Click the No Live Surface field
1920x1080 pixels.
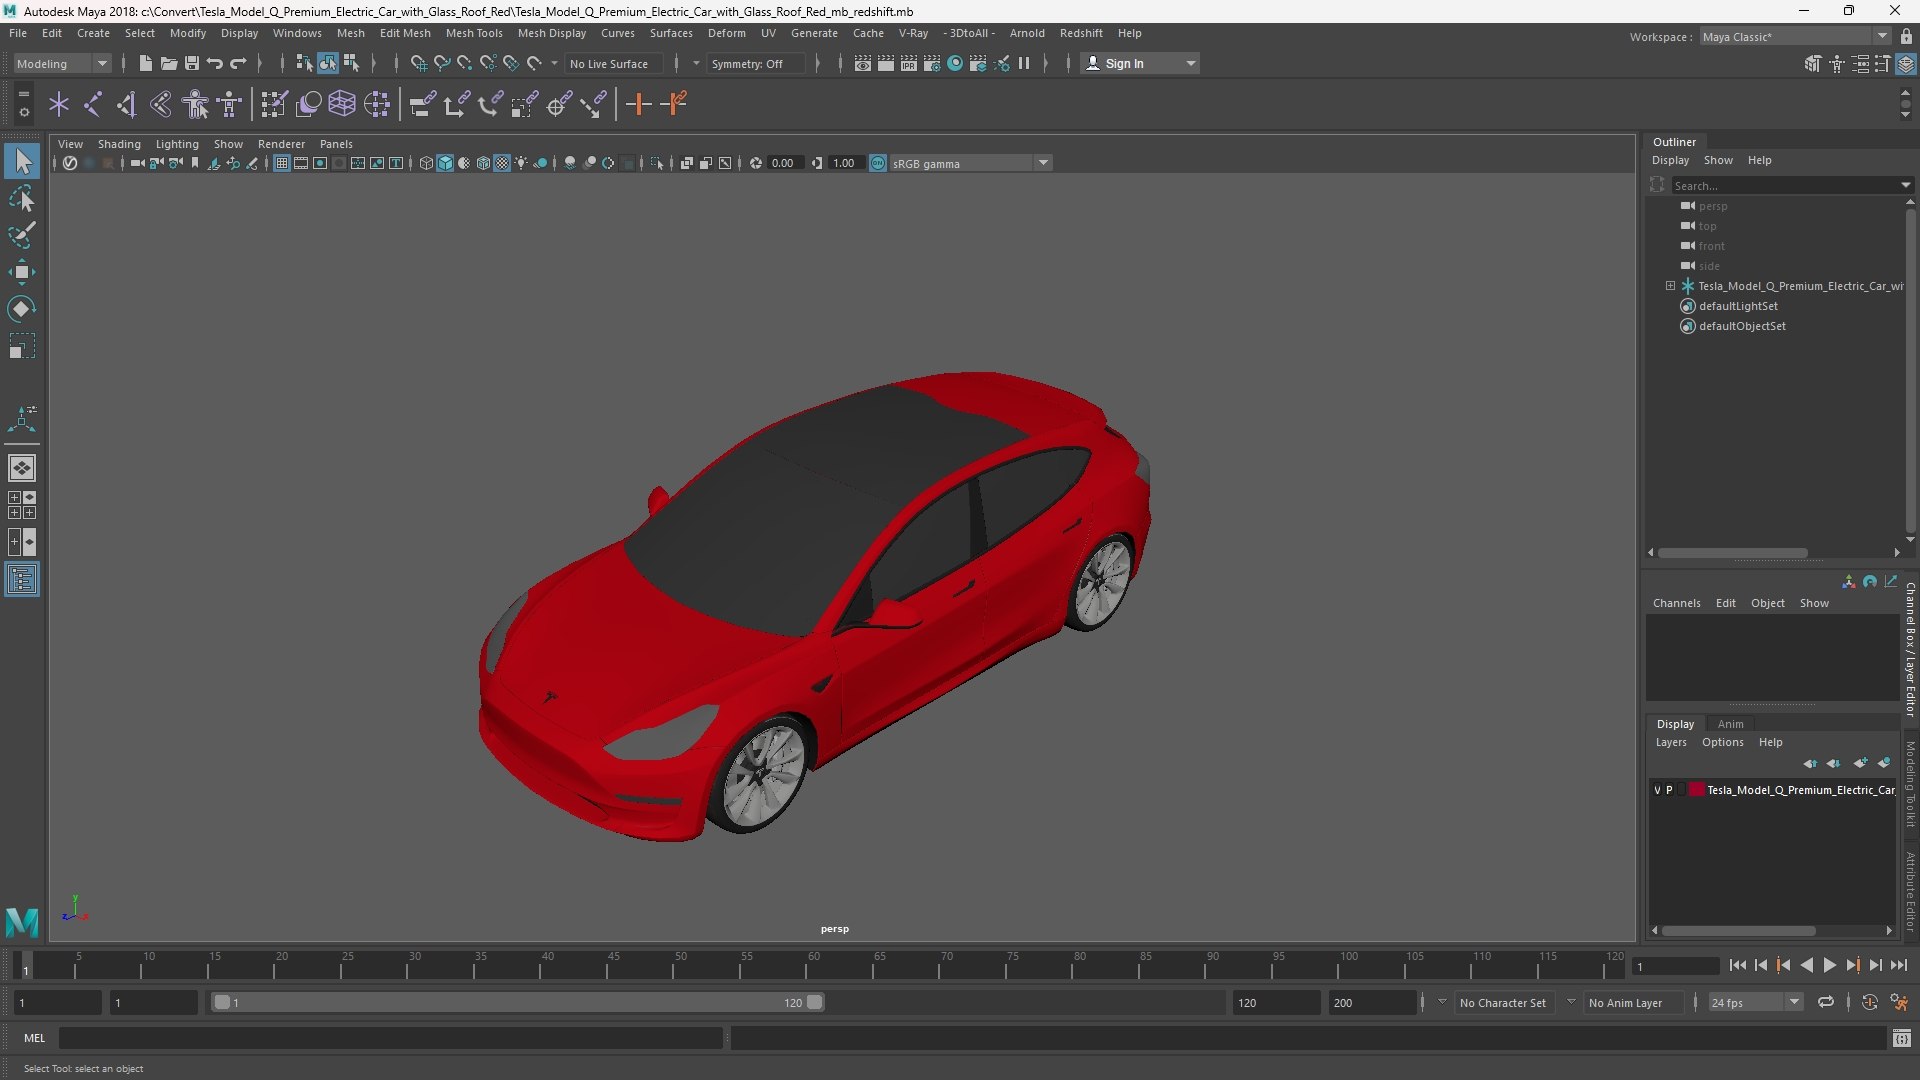[x=613, y=63]
